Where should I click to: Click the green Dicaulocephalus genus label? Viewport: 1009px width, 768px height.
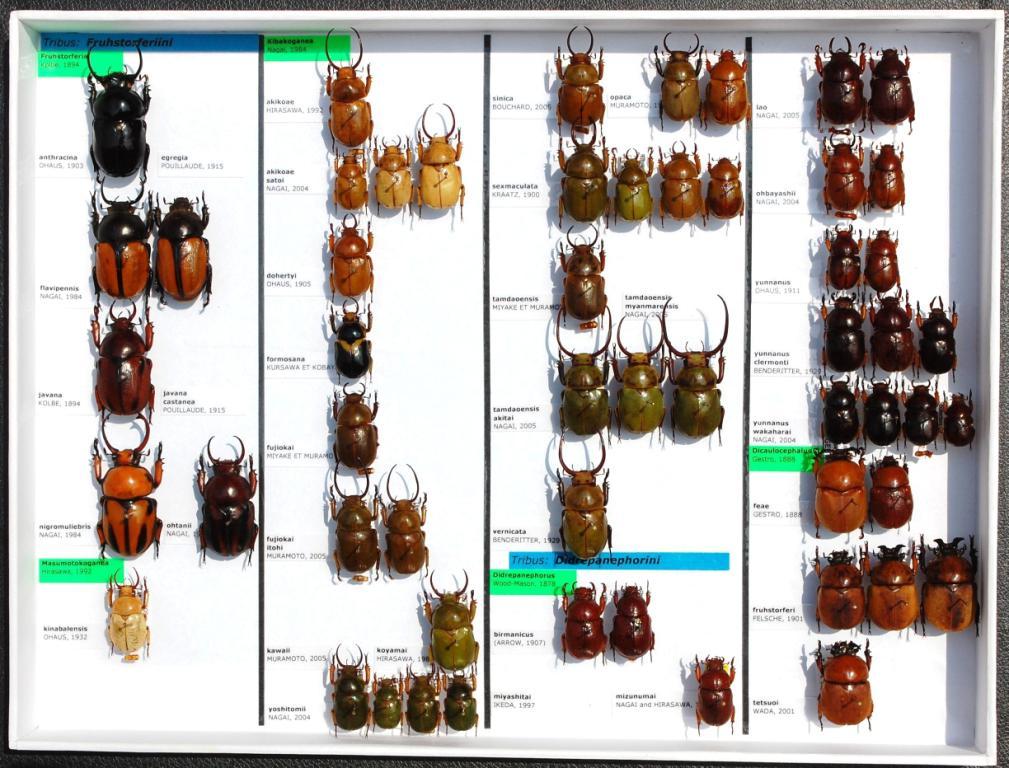785,457
